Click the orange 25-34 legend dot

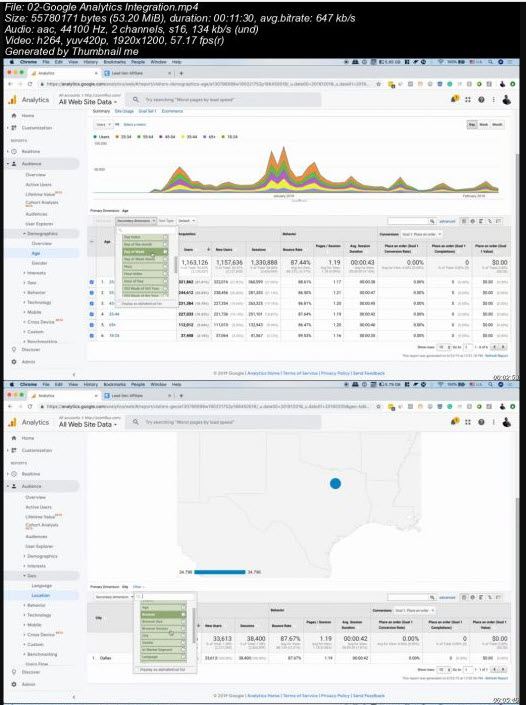tap(117, 137)
